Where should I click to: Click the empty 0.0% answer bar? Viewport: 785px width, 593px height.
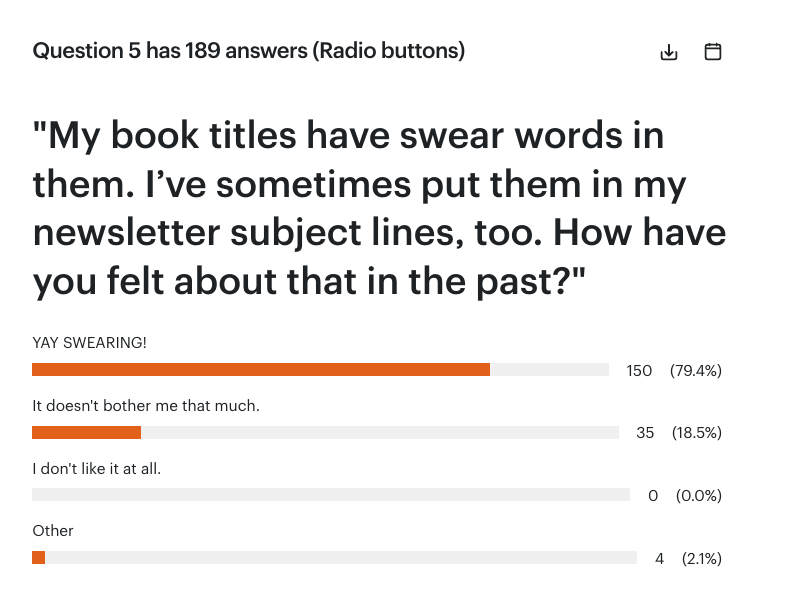(330, 495)
